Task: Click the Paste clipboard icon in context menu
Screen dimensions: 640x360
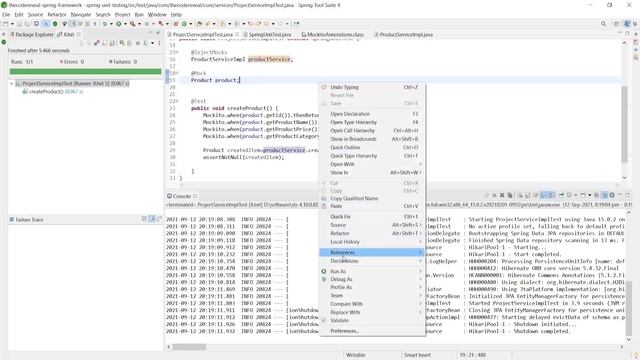Action: (x=324, y=206)
